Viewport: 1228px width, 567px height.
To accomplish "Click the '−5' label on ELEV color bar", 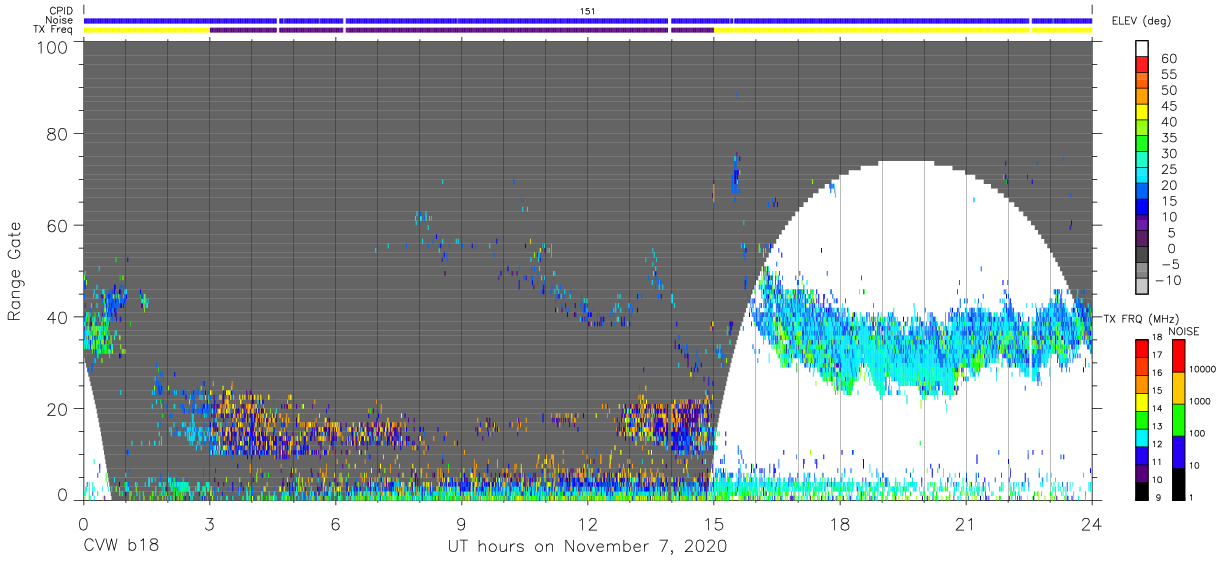I will (x=1169, y=264).
